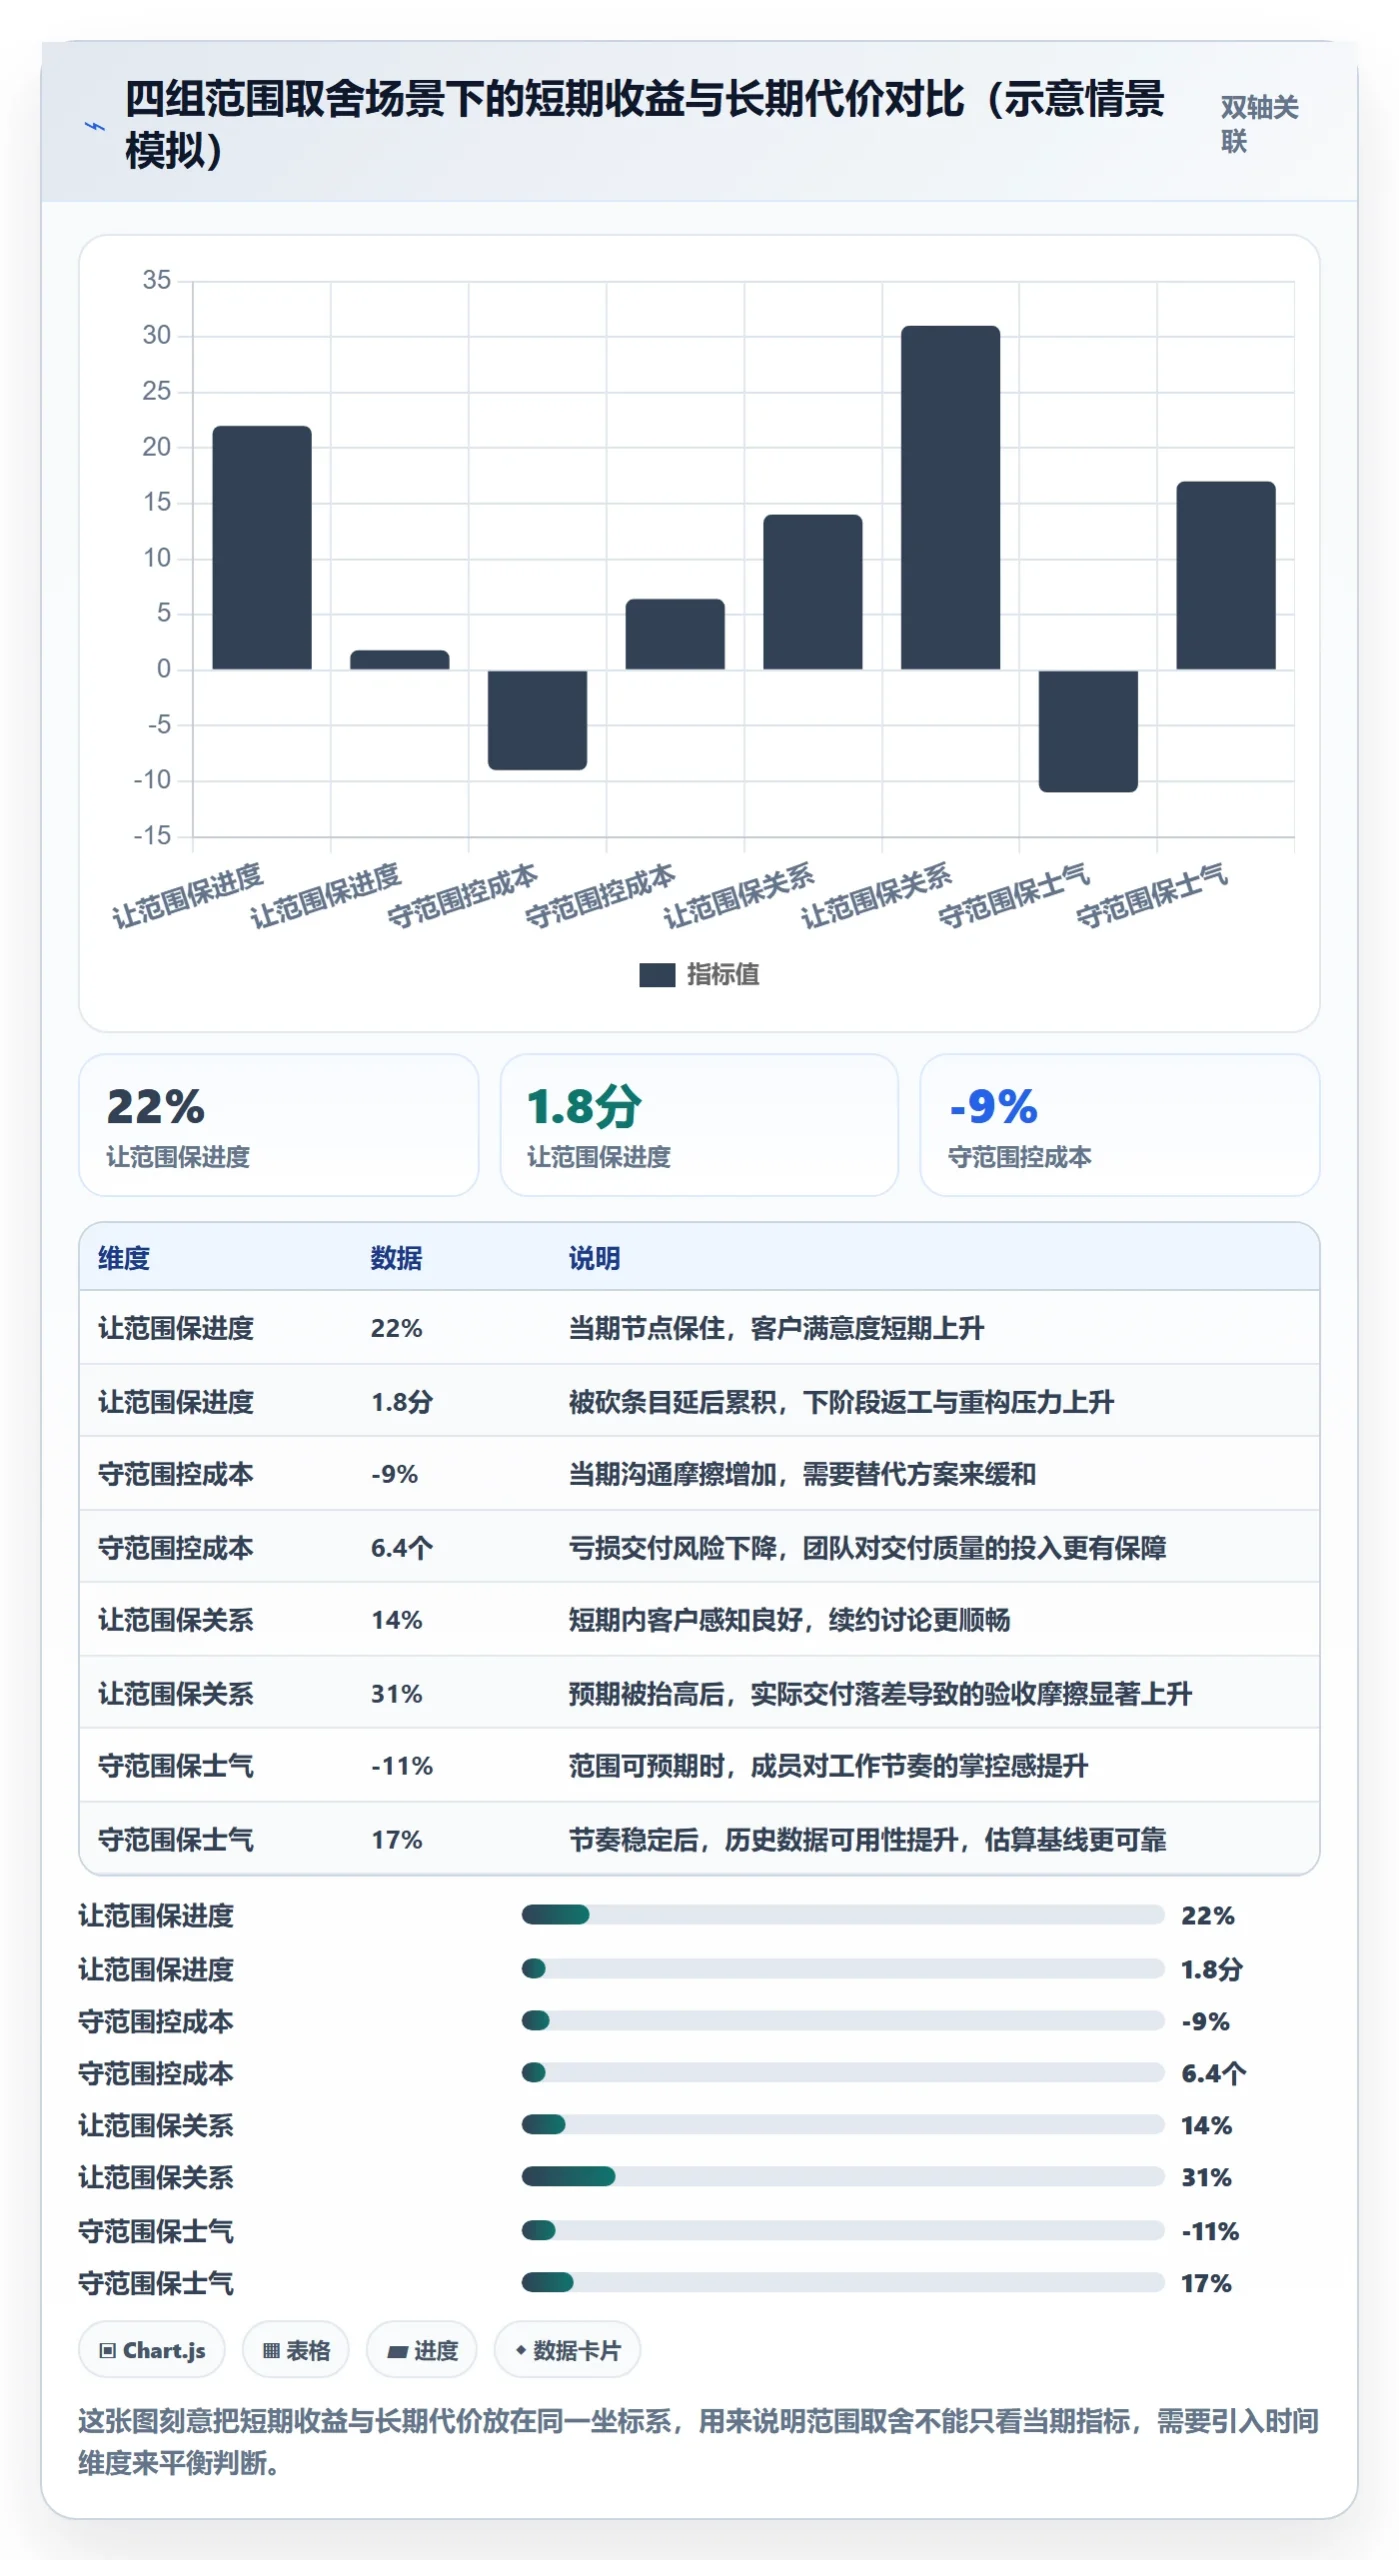Click the table icon in the 表格 chip
Image resolution: width=1399 pixels, height=2560 pixels.
point(271,2350)
